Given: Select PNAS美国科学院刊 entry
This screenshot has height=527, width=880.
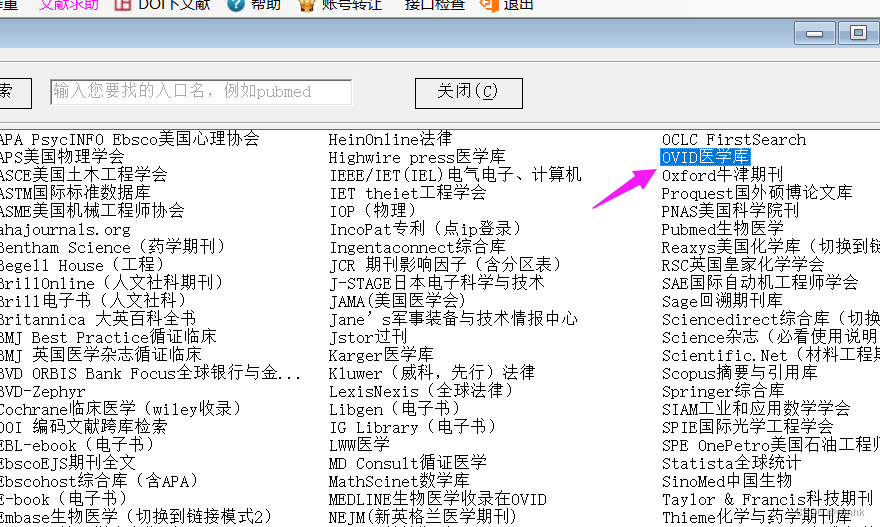Looking at the screenshot, I should 730,211.
